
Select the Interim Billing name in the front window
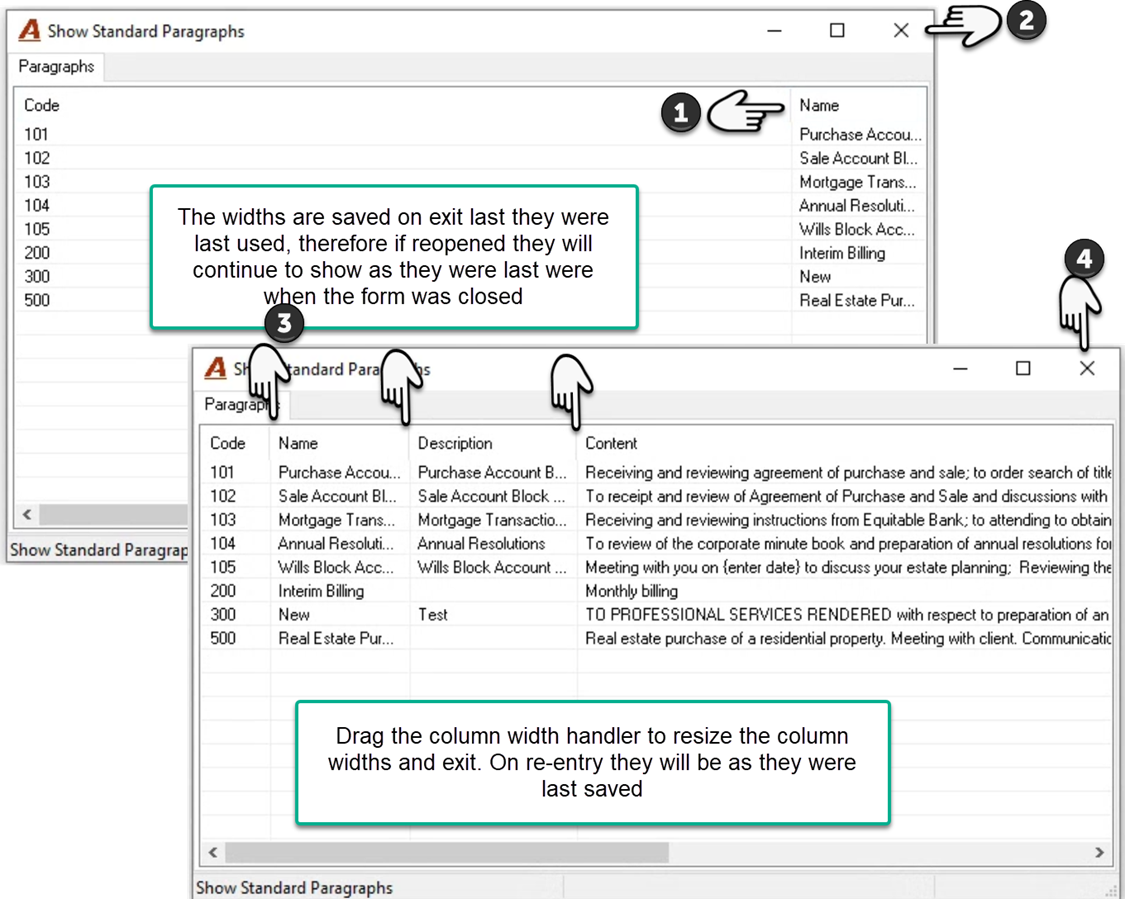point(321,591)
